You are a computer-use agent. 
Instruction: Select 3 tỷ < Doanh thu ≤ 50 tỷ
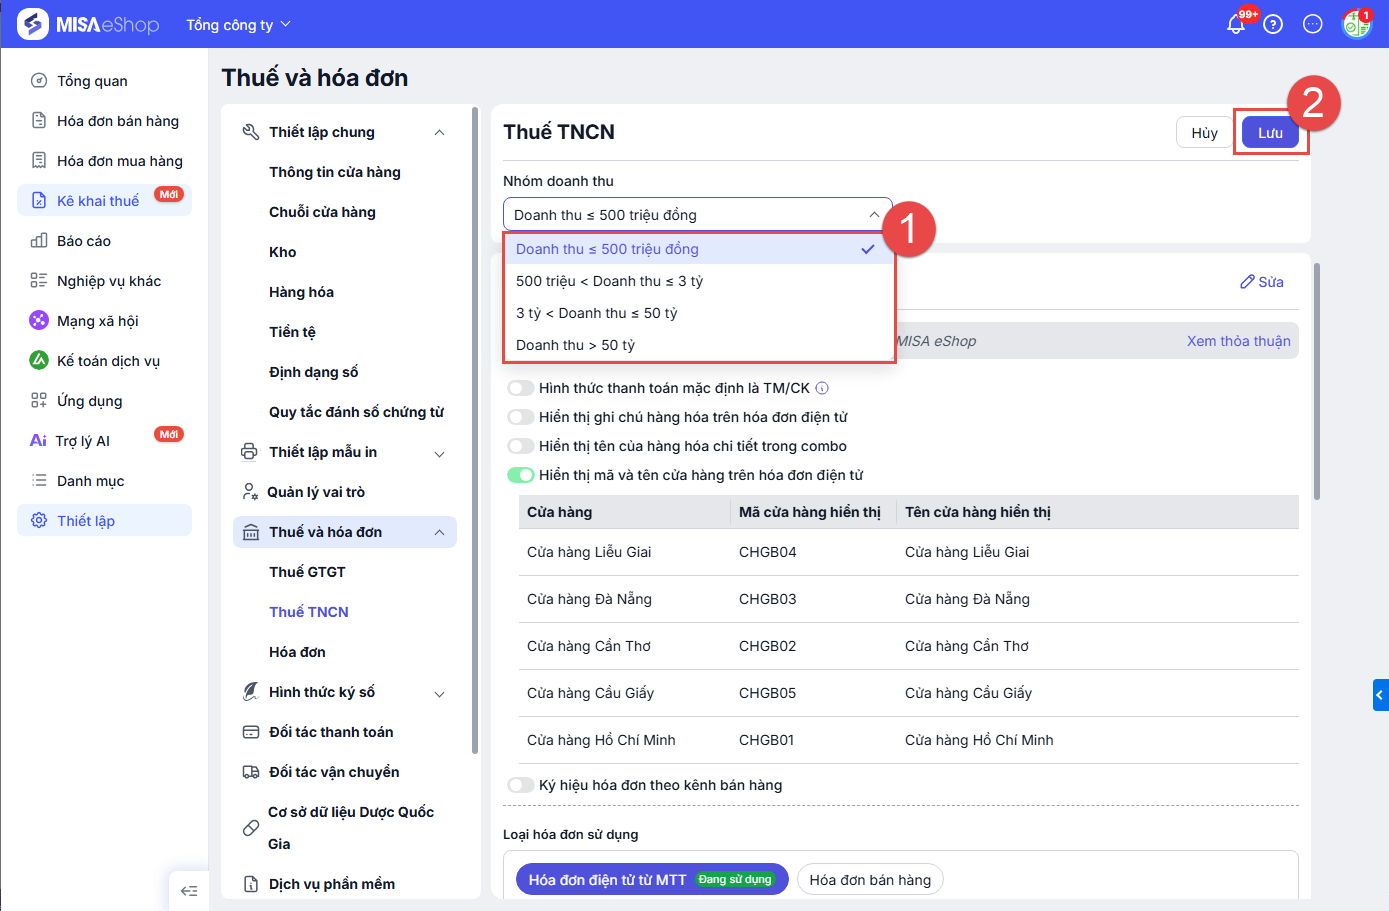[x=697, y=313]
